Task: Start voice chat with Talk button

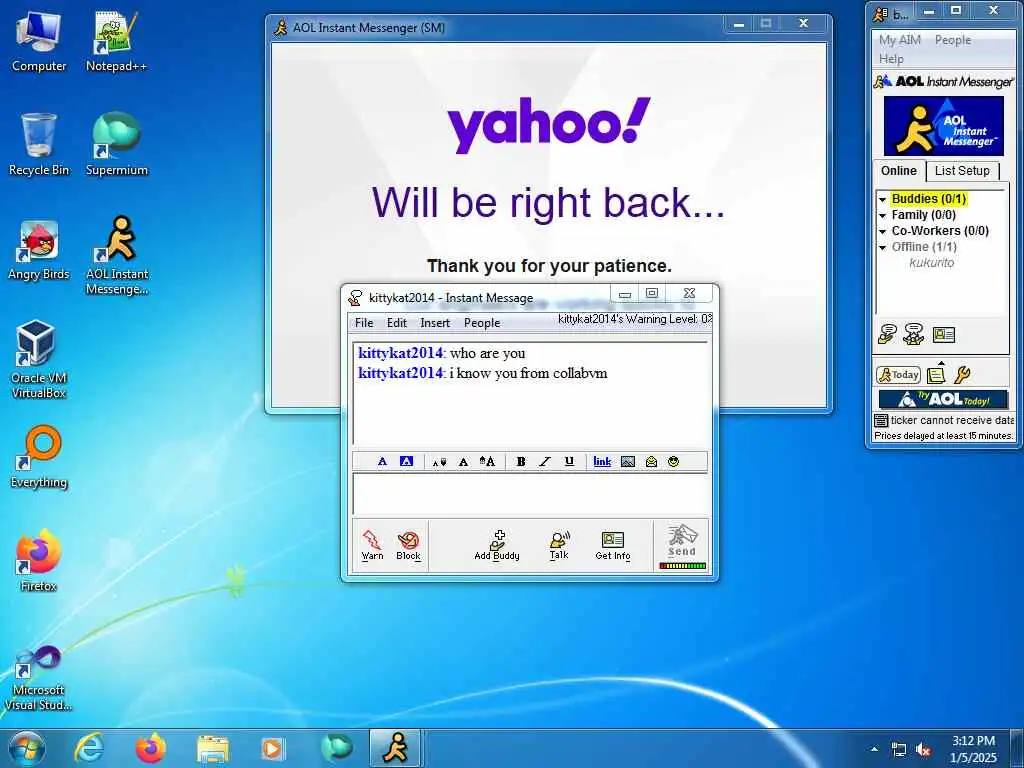Action: (x=559, y=545)
